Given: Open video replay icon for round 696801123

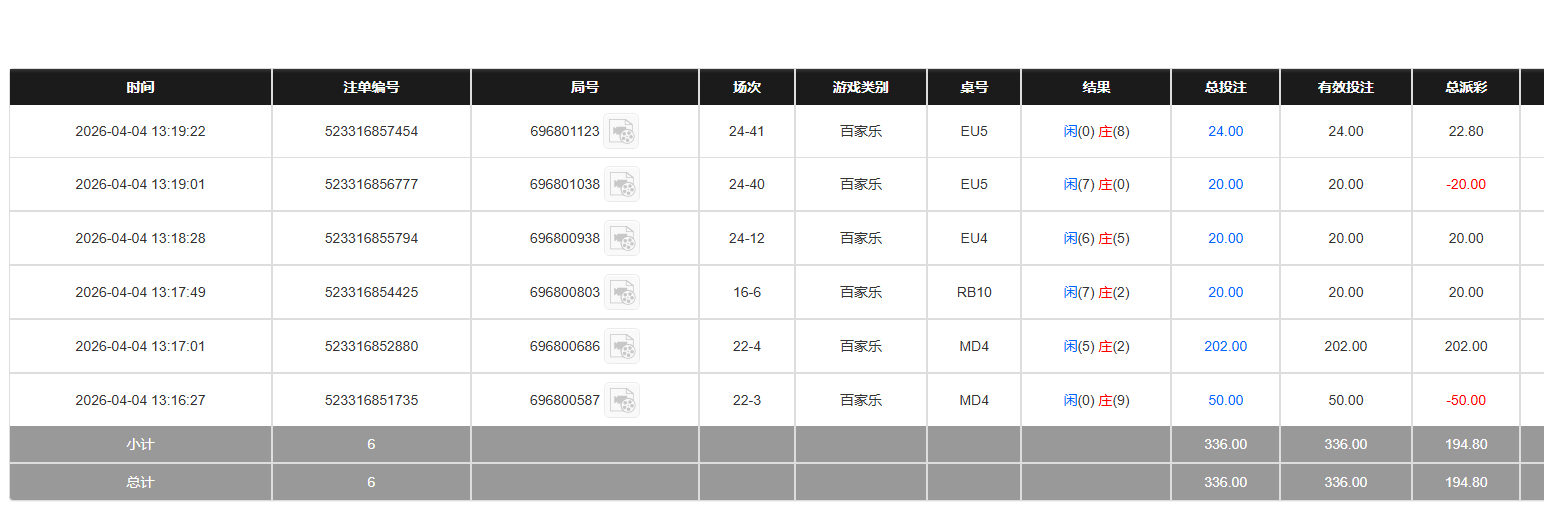Looking at the screenshot, I should pyautogui.click(x=622, y=131).
